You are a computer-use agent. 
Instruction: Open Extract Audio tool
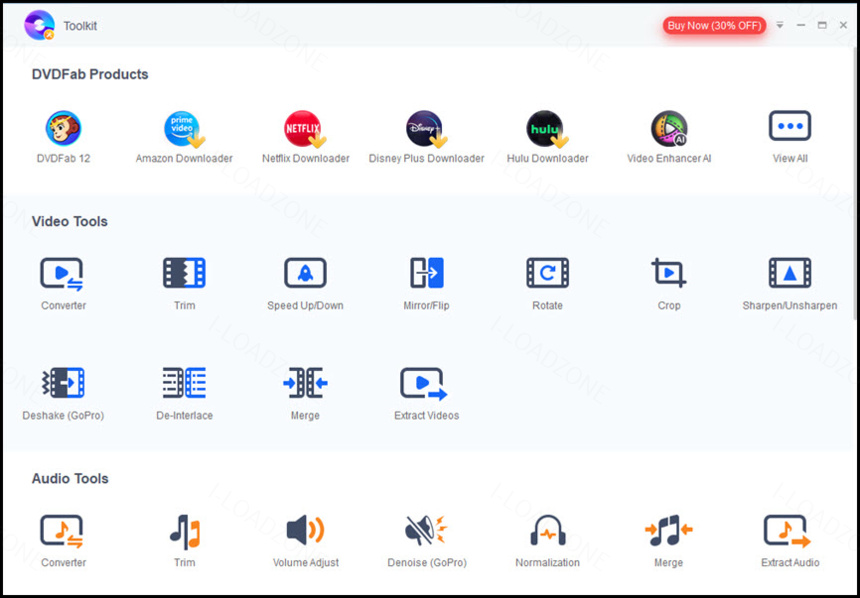pos(787,531)
